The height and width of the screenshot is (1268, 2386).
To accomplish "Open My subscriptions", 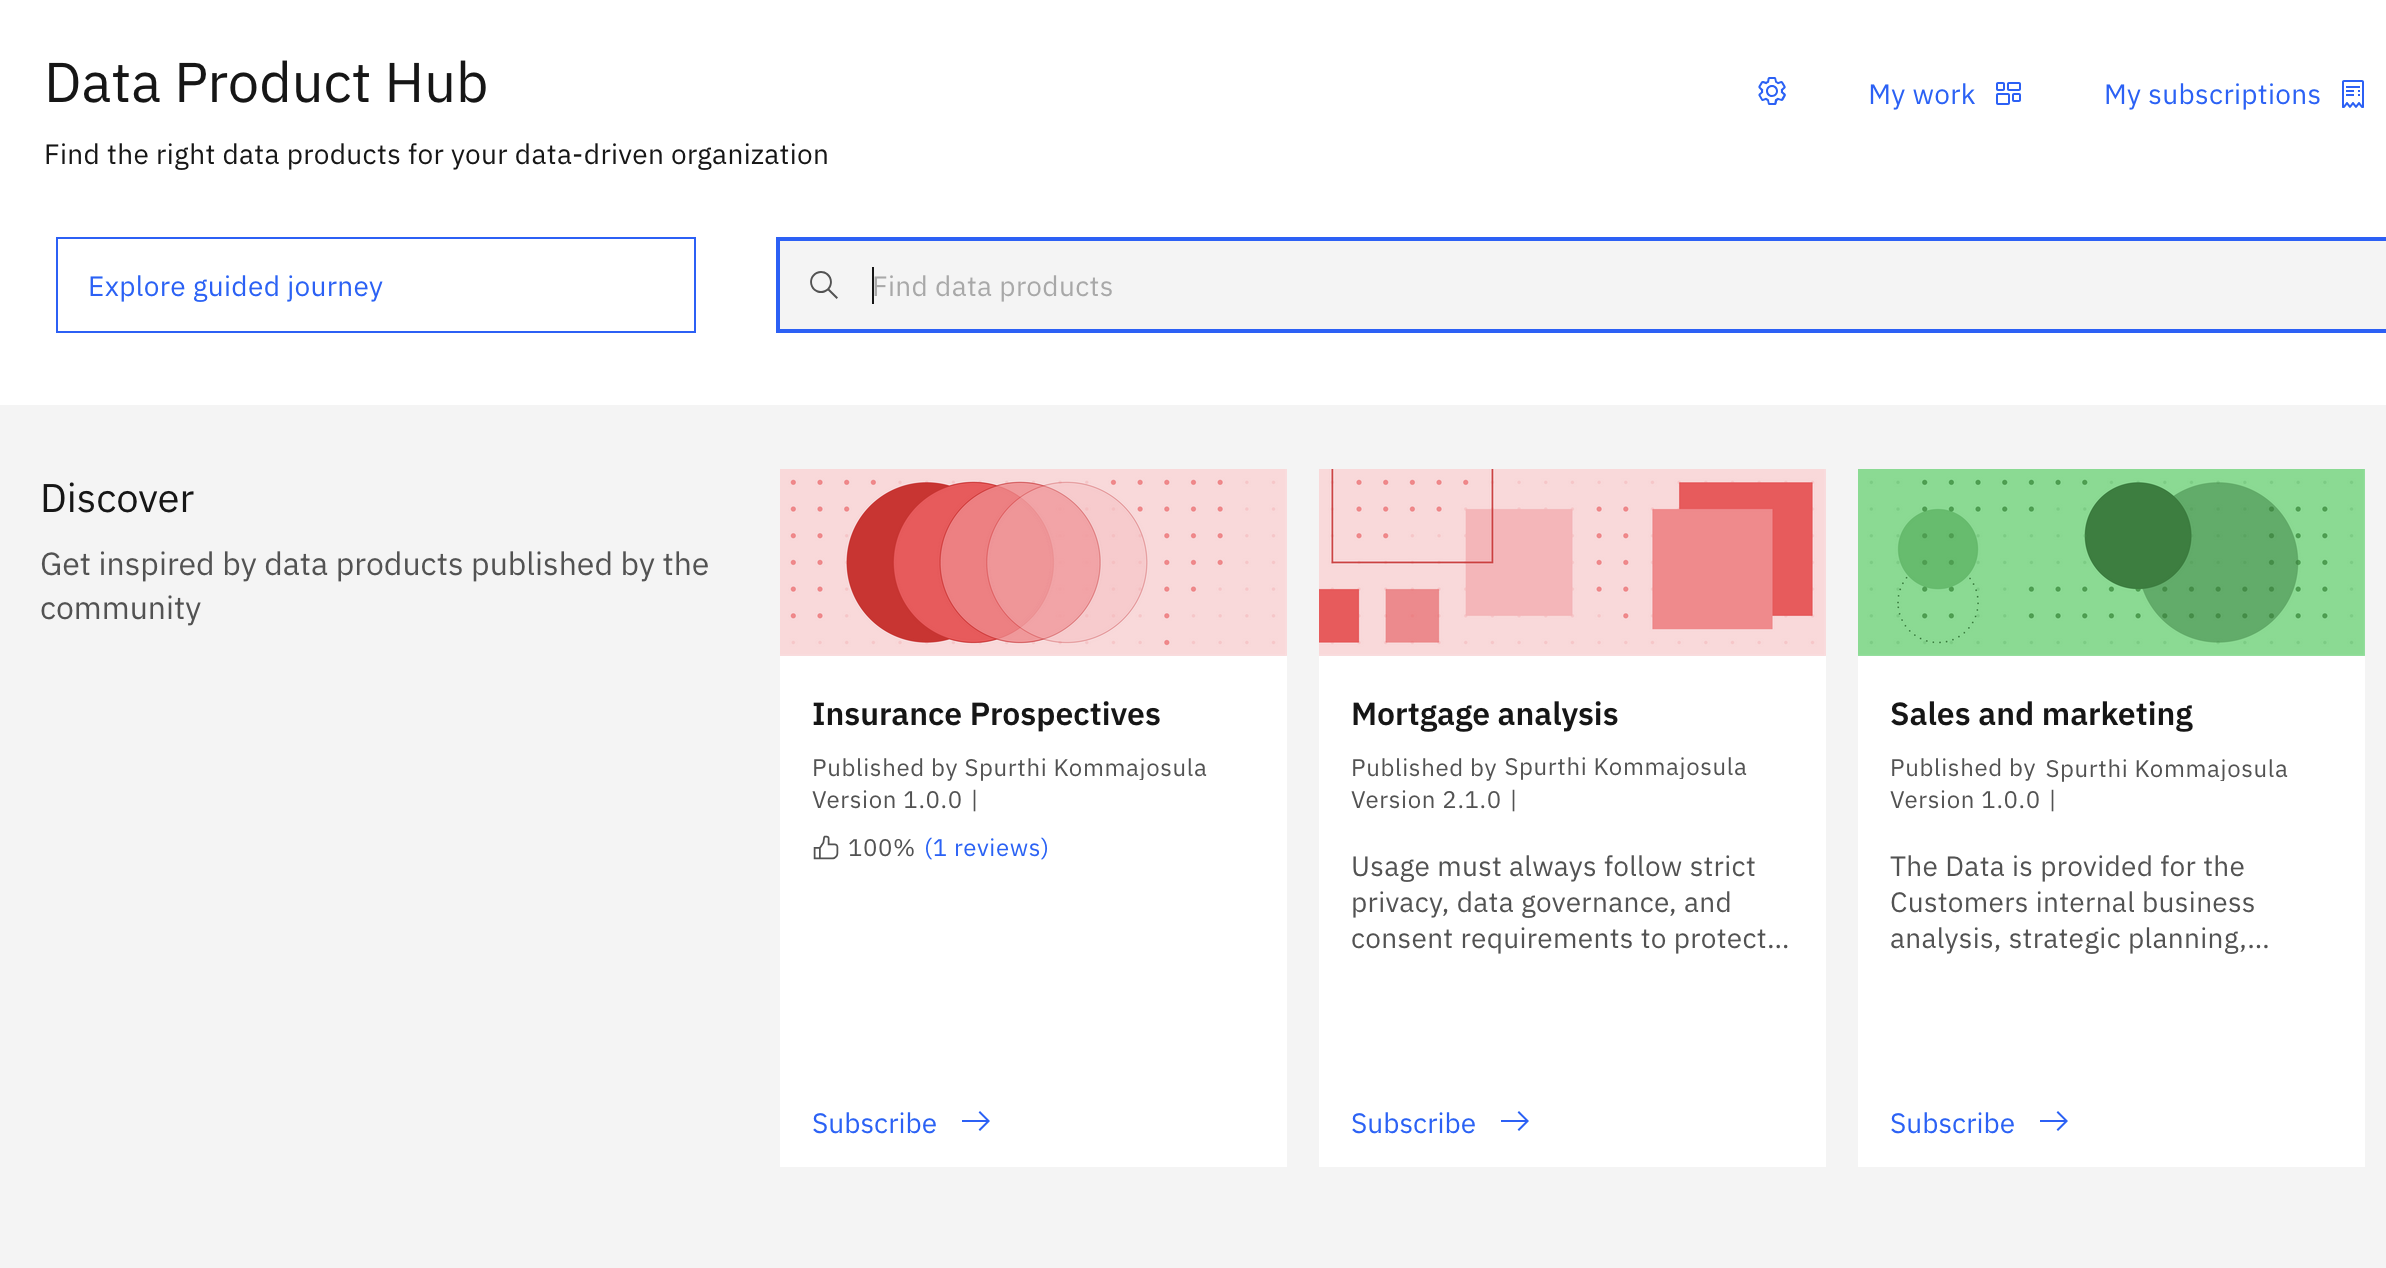I will tap(2212, 93).
